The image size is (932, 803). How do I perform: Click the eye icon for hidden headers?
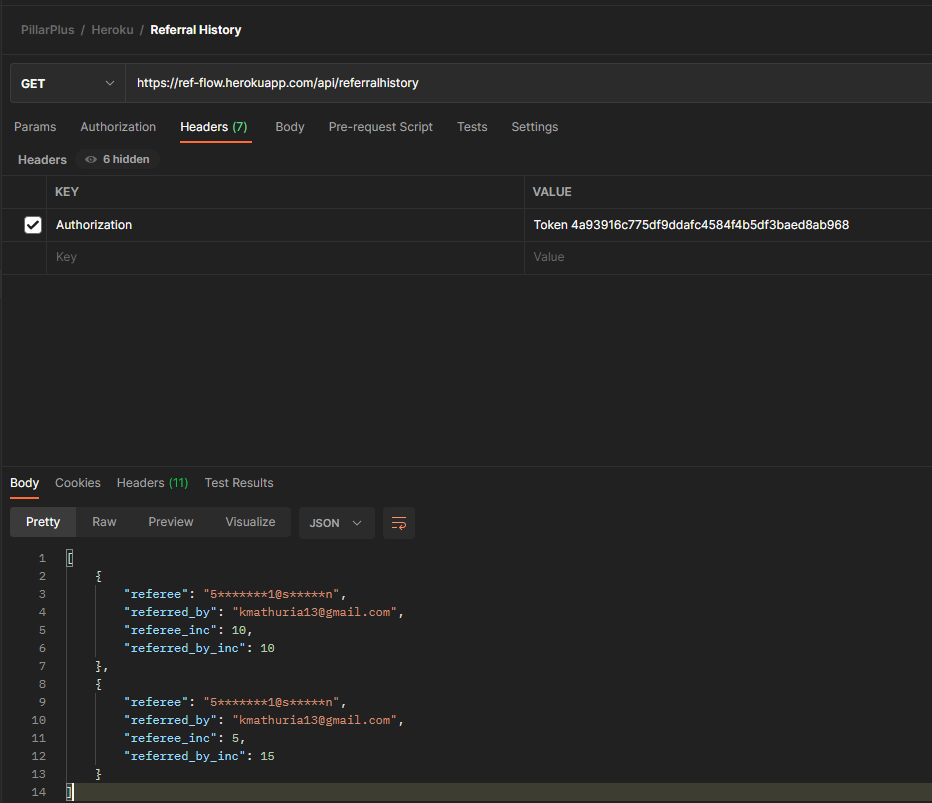click(91, 160)
